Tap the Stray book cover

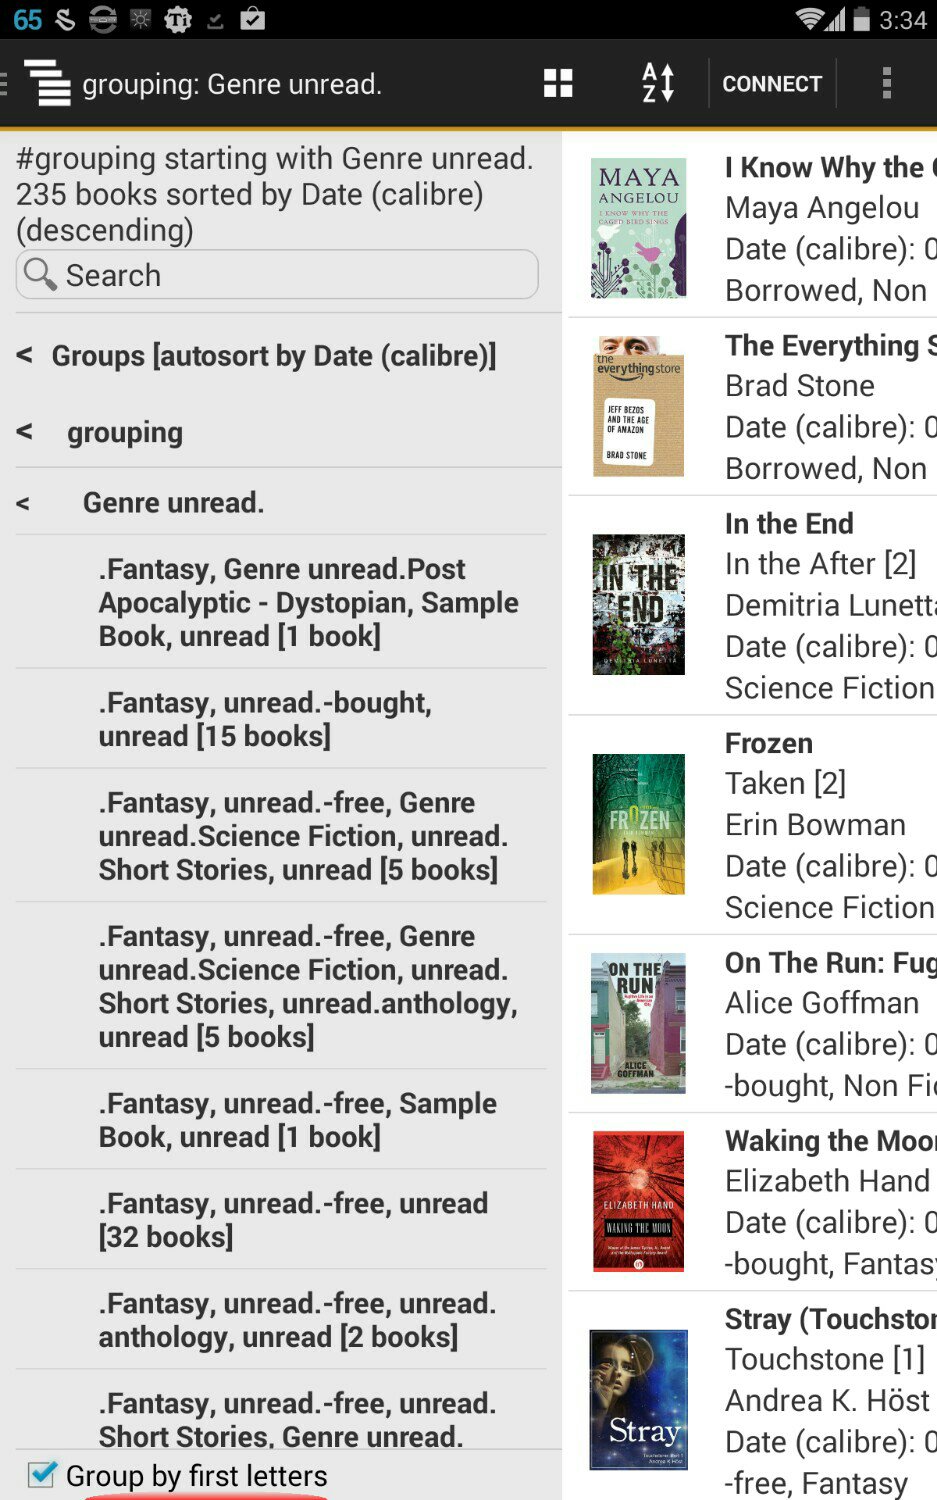point(638,1399)
